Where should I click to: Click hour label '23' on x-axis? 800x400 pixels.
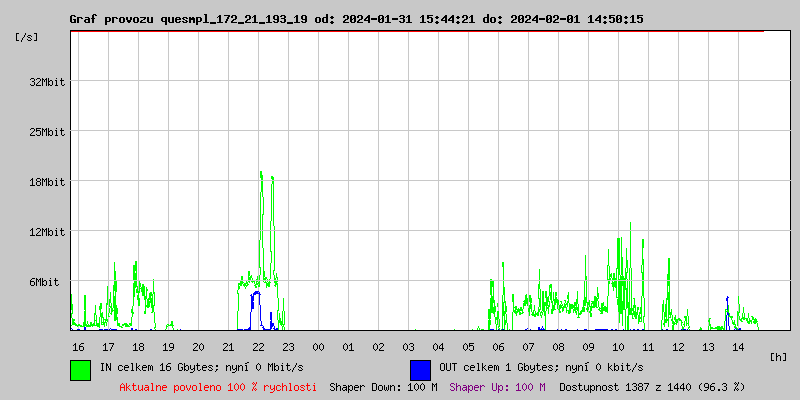click(288, 347)
